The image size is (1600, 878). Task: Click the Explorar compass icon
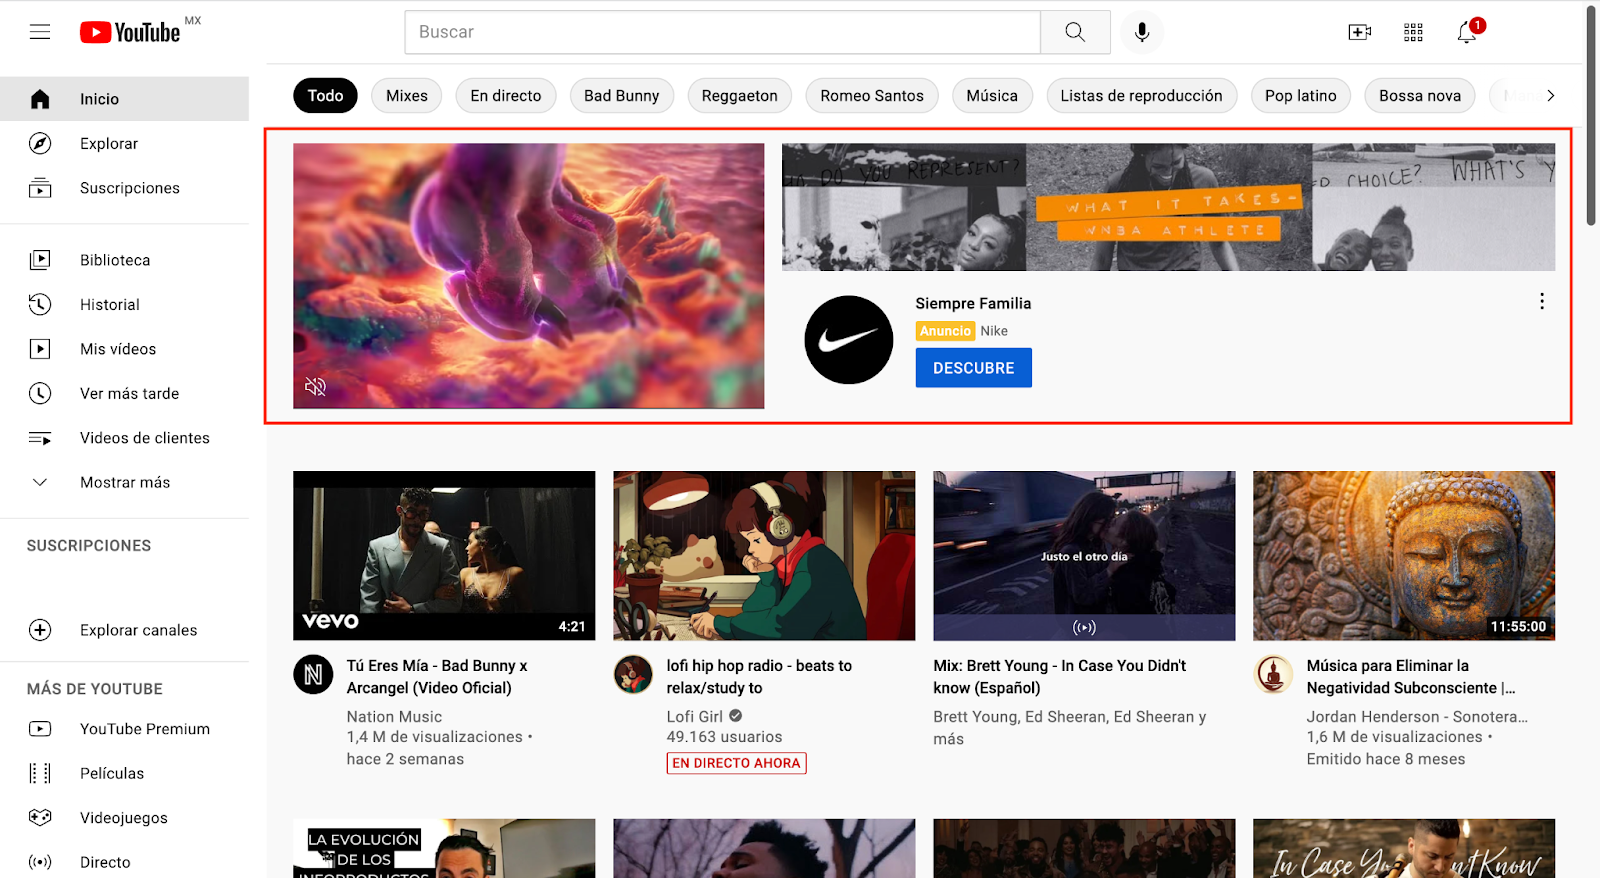(x=40, y=143)
